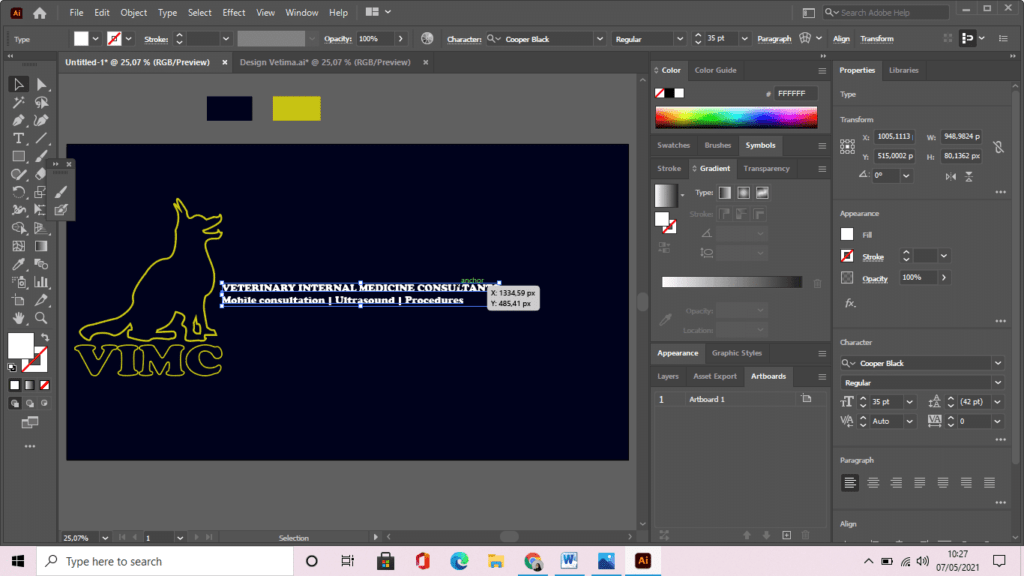
Task: Open the File menu
Action: point(76,12)
